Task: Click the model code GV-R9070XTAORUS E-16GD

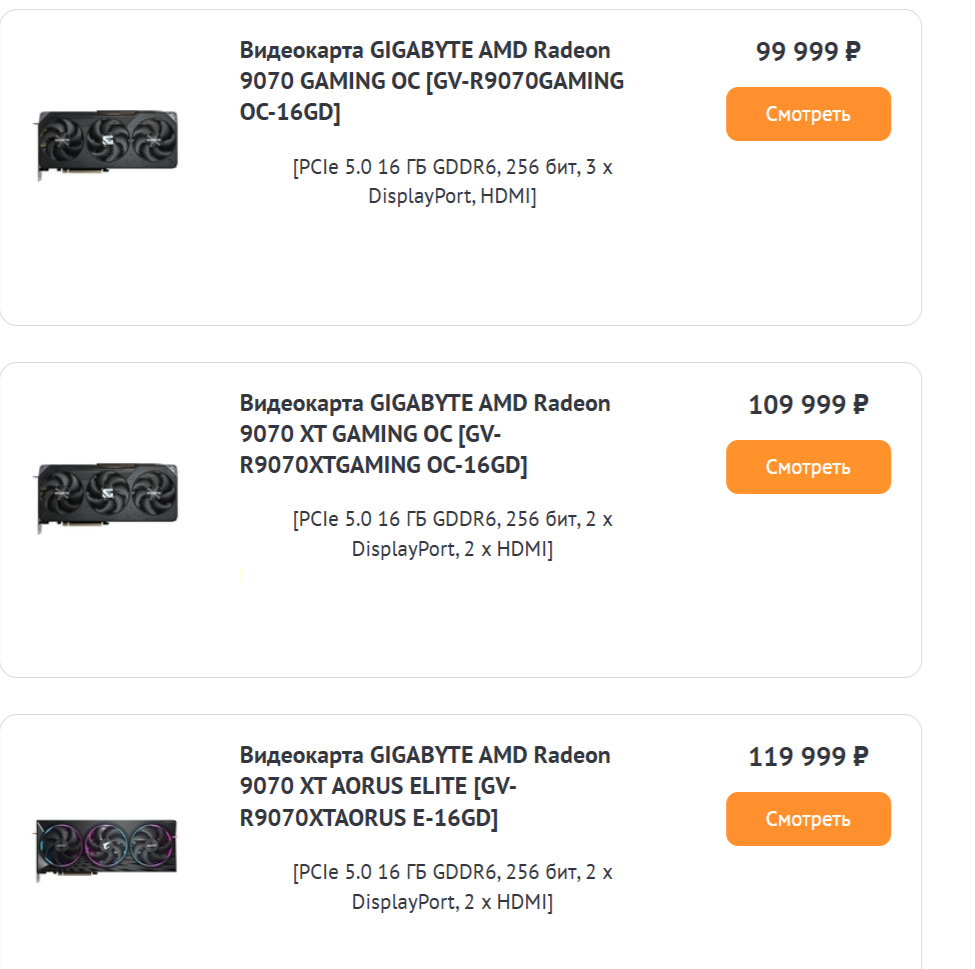Action: 370,819
